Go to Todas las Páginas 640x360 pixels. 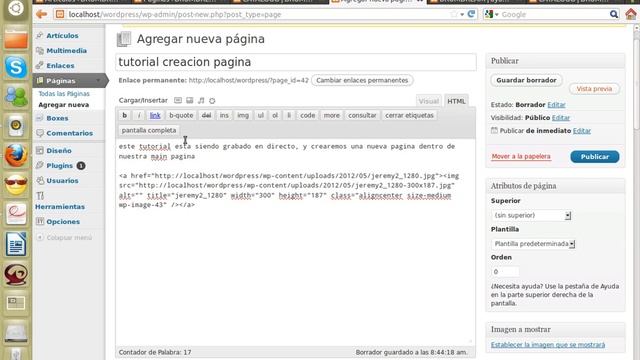(64, 94)
